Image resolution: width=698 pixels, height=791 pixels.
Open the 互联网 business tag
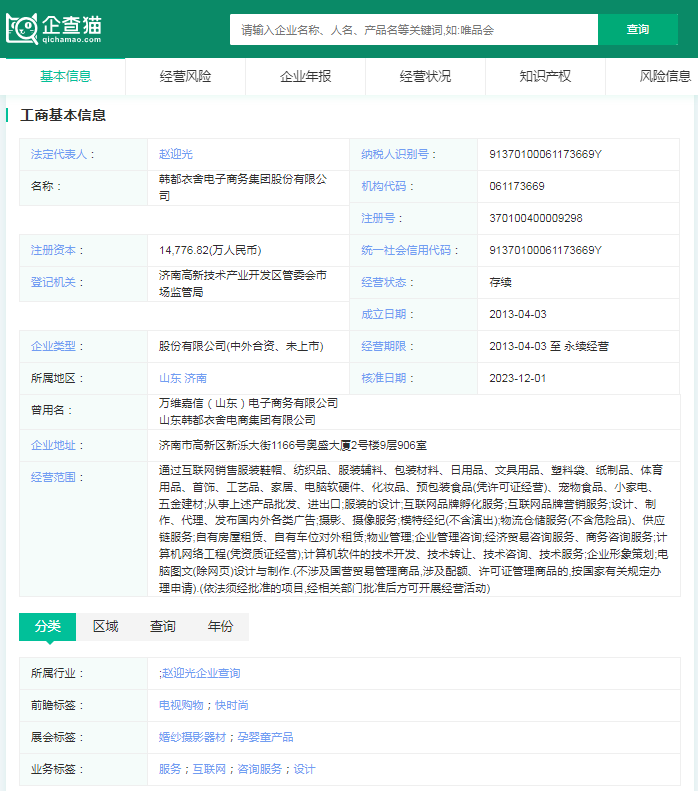coord(209,769)
